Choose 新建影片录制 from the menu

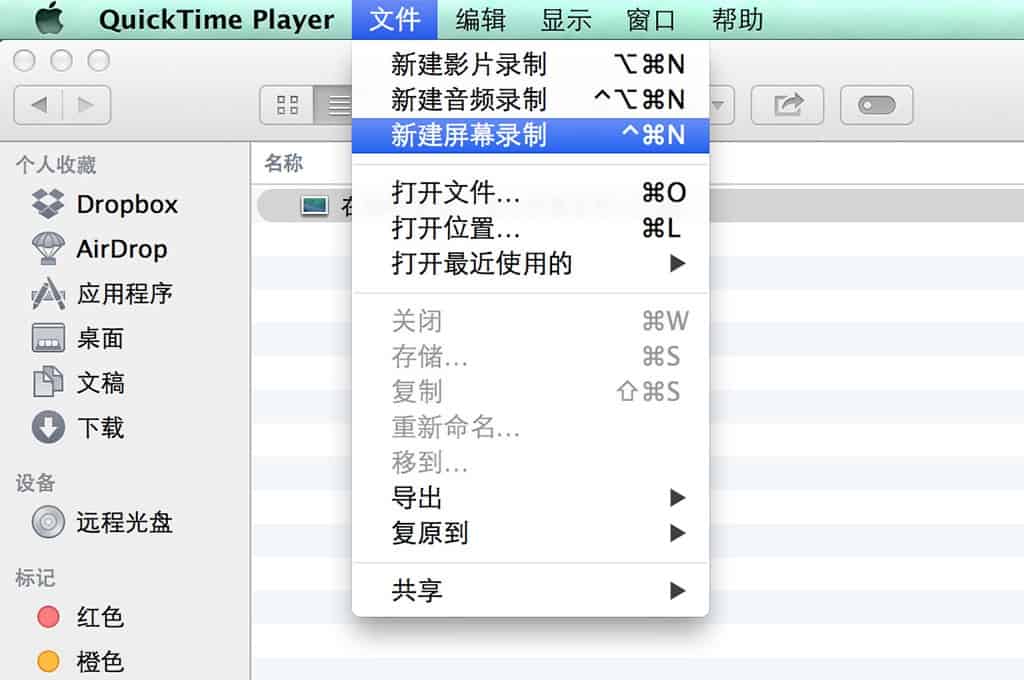(530, 64)
